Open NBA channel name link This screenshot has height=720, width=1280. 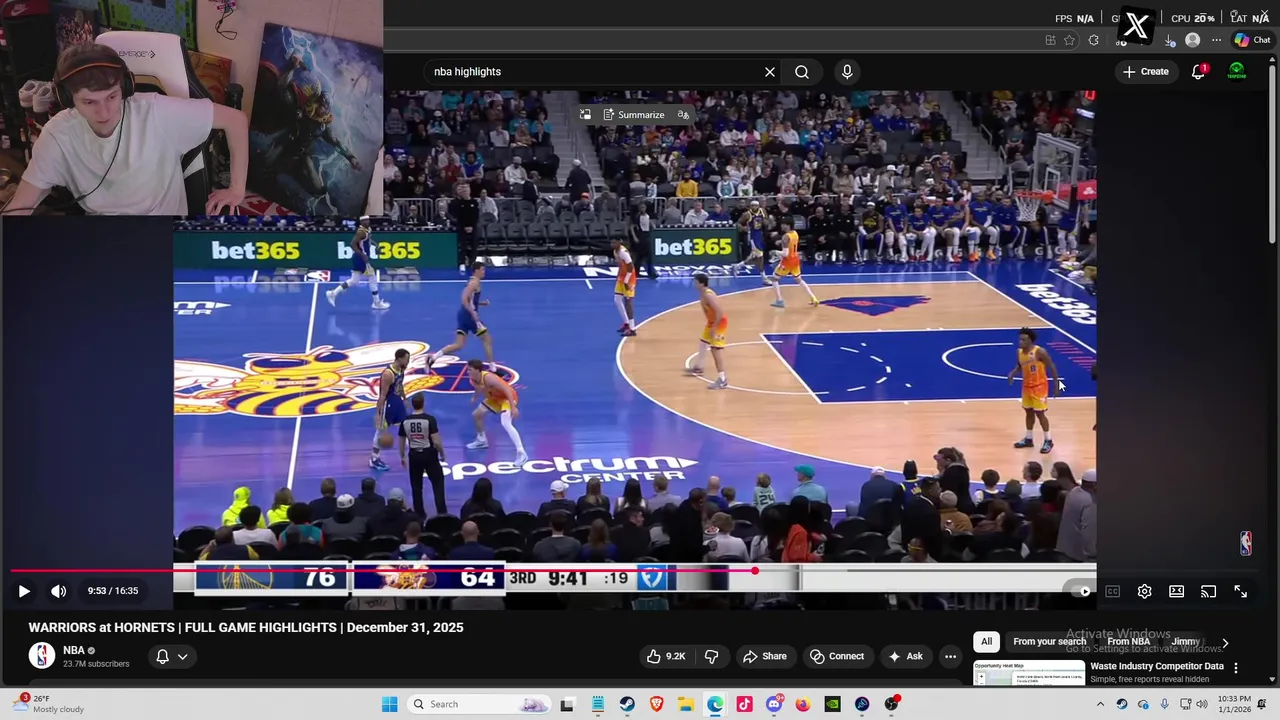[x=74, y=650]
